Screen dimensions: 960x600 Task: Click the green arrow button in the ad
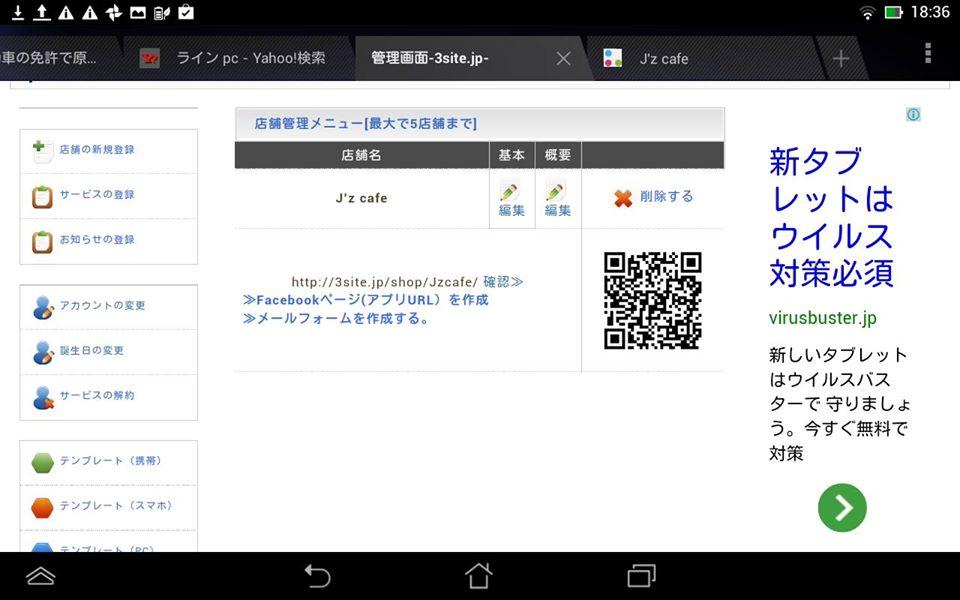(842, 508)
